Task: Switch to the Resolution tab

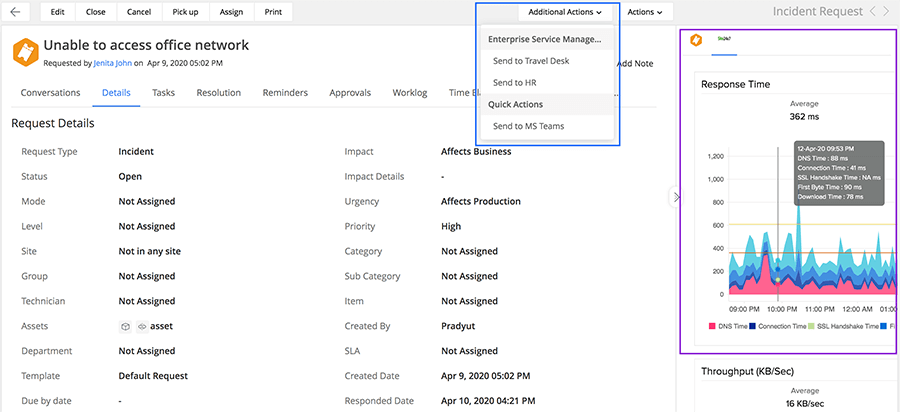Action: 218,93
